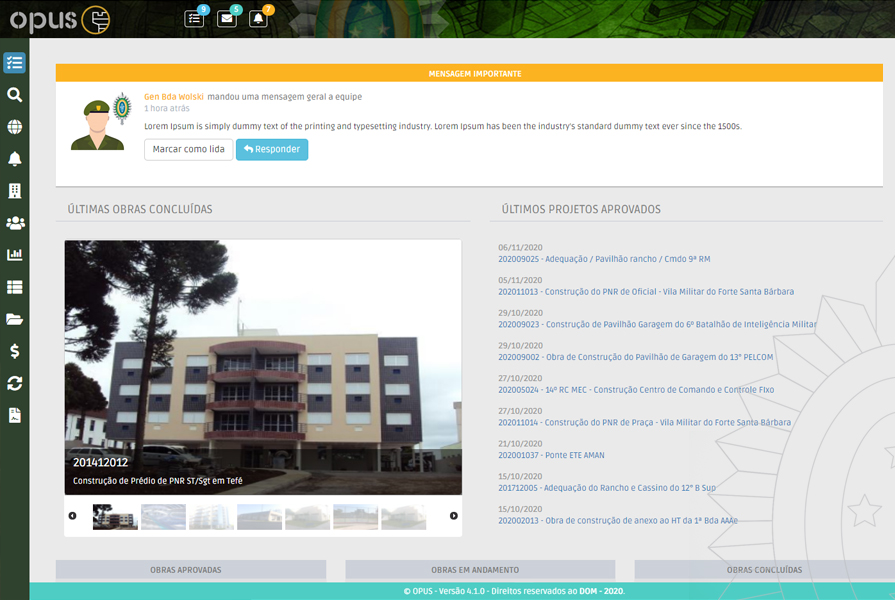Switch to Obras Aprovadas tab
This screenshot has width=895, height=600.
tap(191, 570)
